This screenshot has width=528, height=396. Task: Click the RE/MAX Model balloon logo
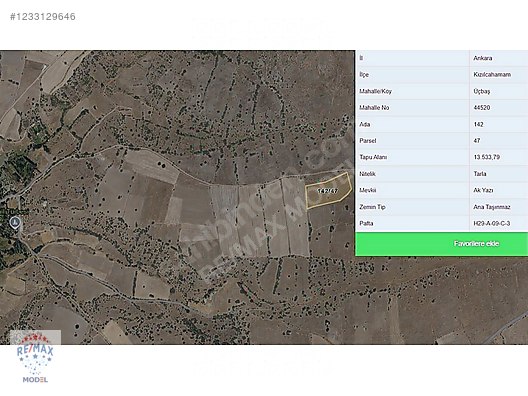[35, 358]
